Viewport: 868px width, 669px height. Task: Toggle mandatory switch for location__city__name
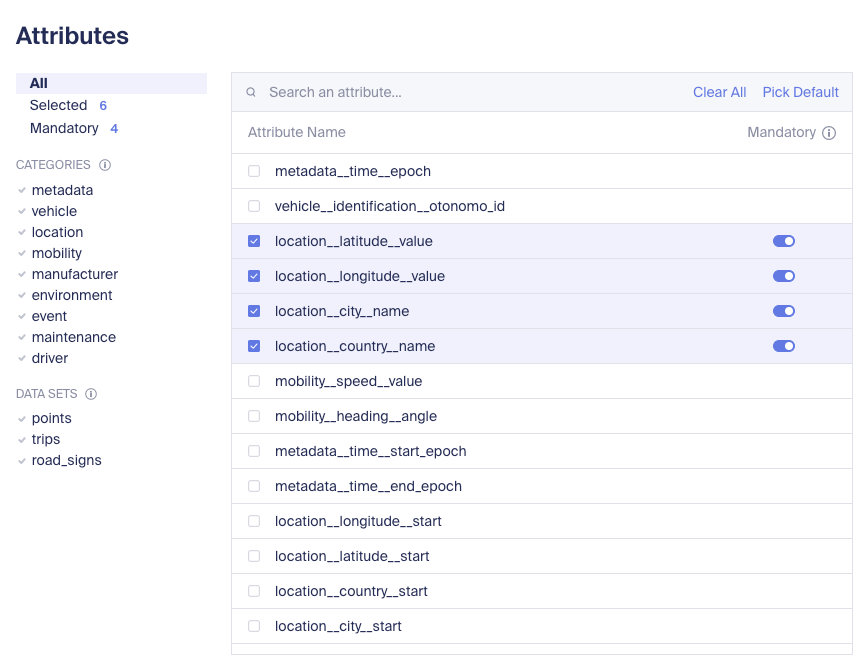coord(784,311)
